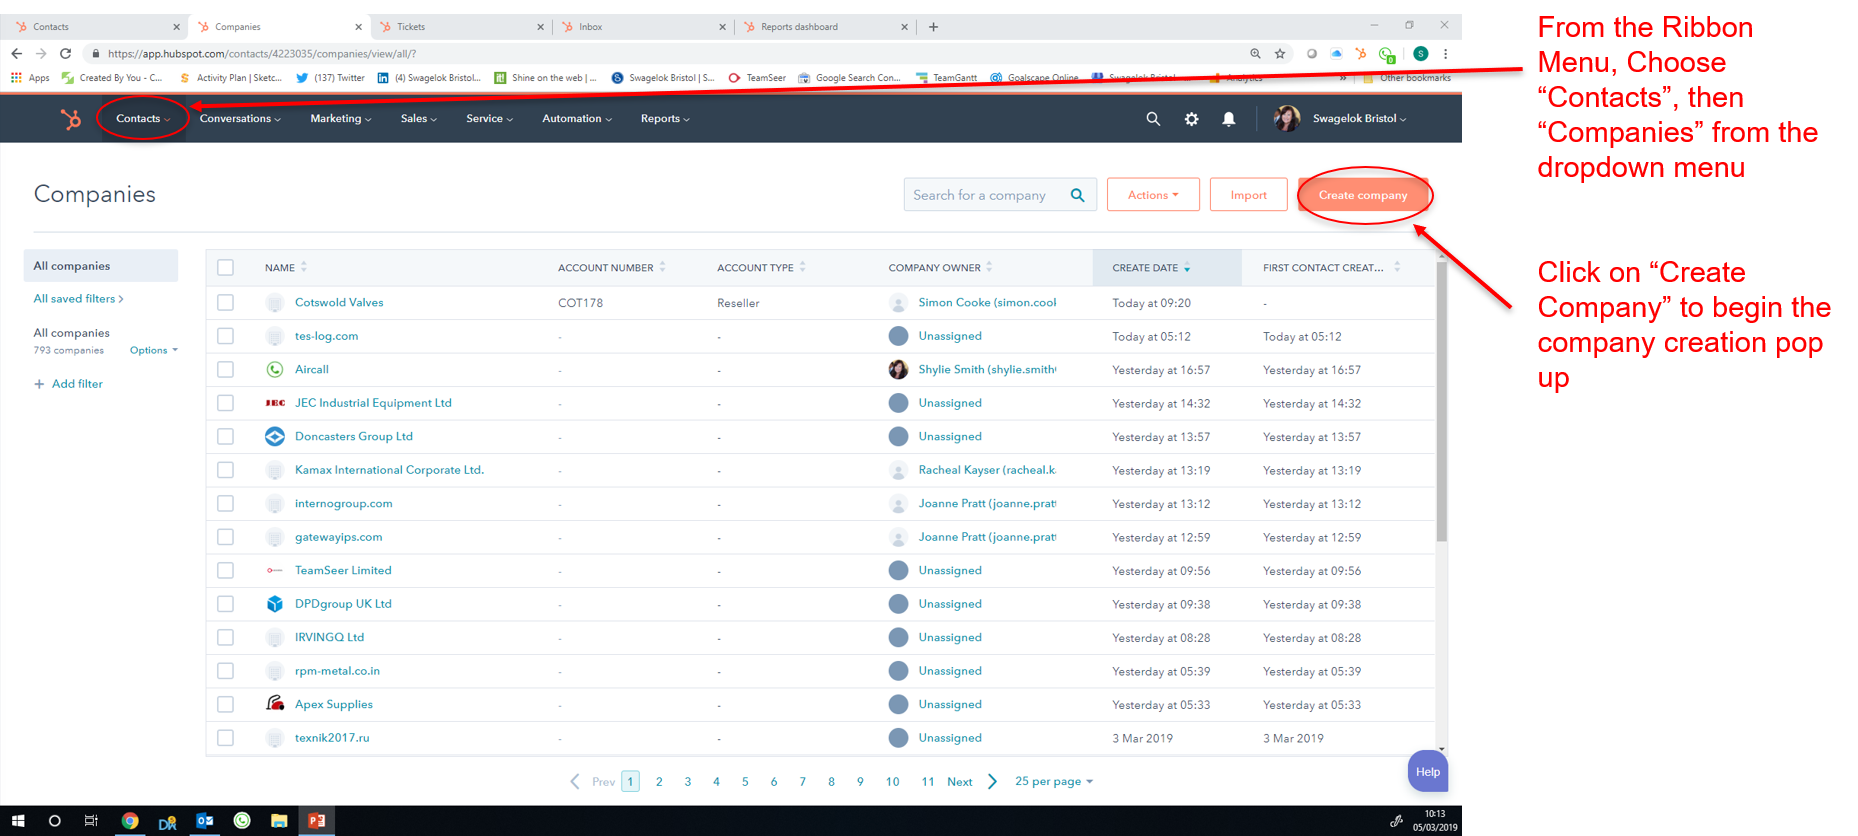Check the Doncasters Group Ltd row
The height and width of the screenshot is (836, 1858).
tap(226, 437)
